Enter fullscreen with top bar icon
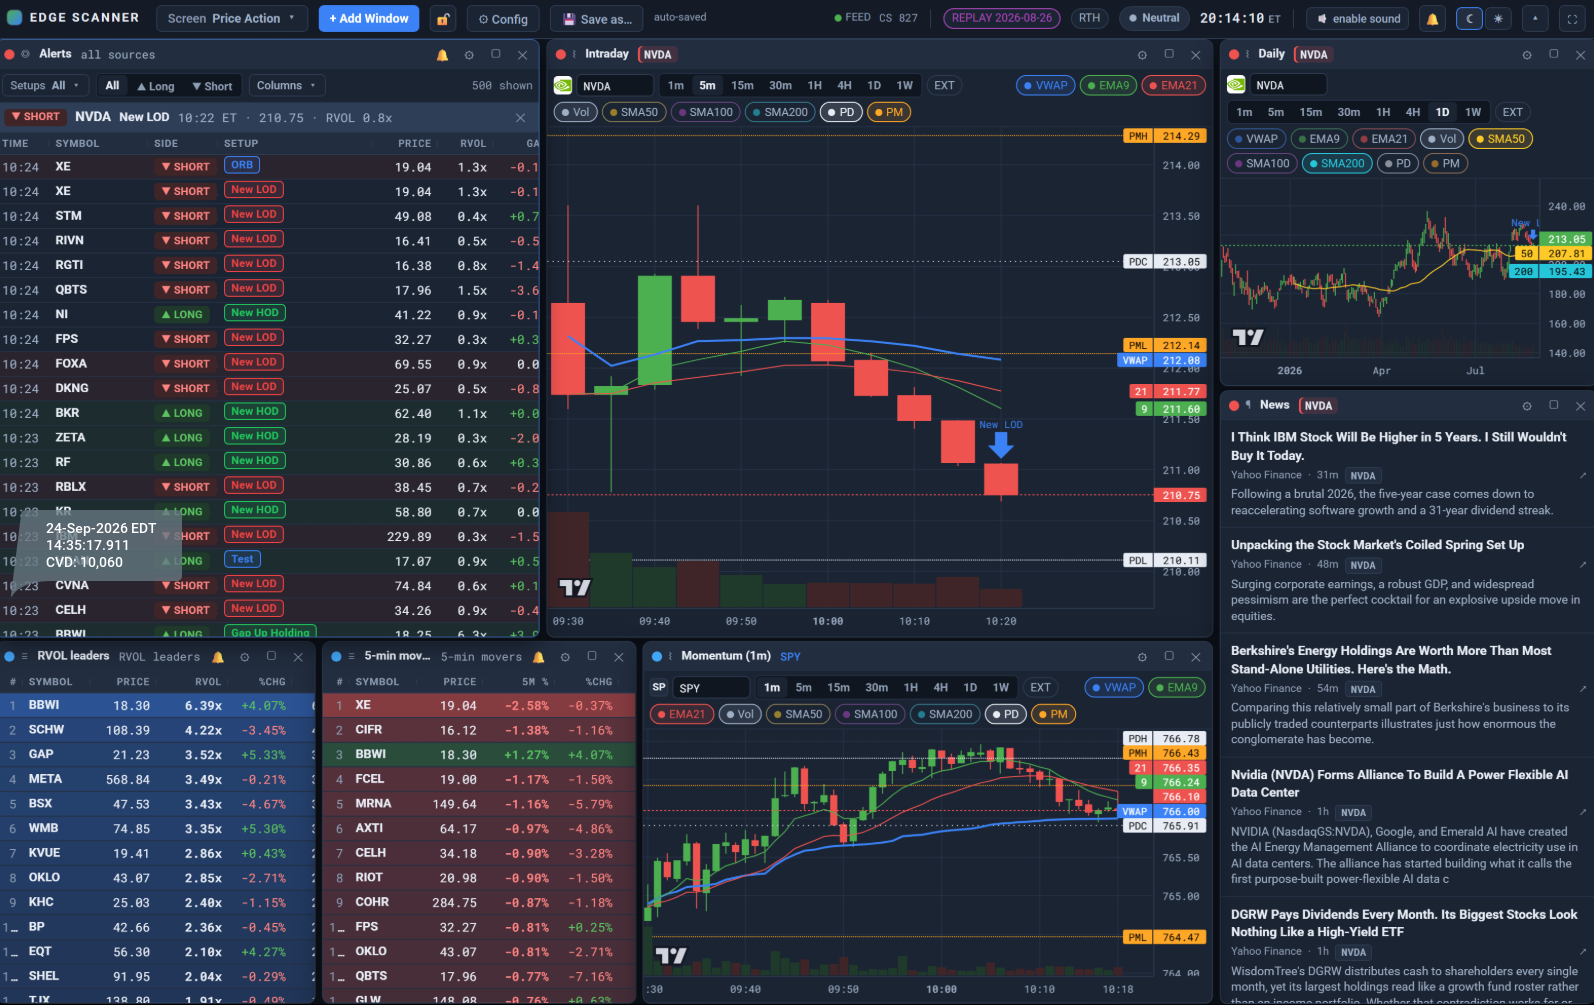The width and height of the screenshot is (1594, 1005). click(x=1573, y=19)
